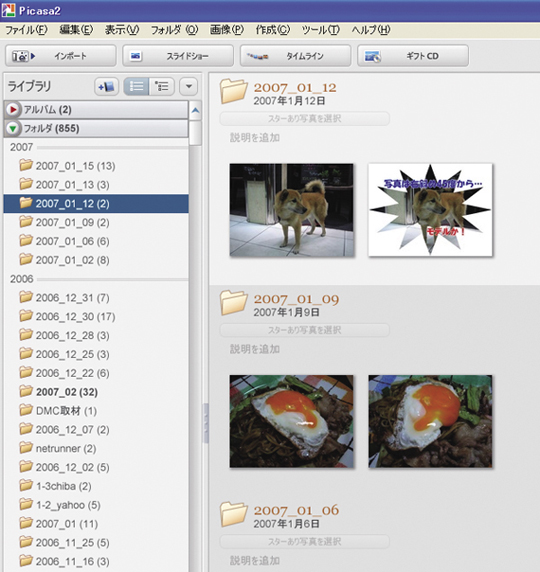The width and height of the screenshot is (540, 572).
Task: Click the ギフトCD button
Action: 413,56
